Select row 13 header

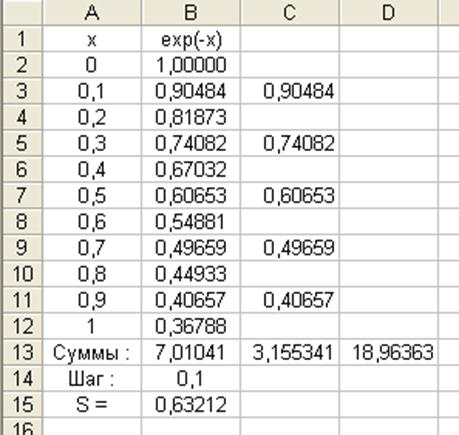tap(22, 352)
